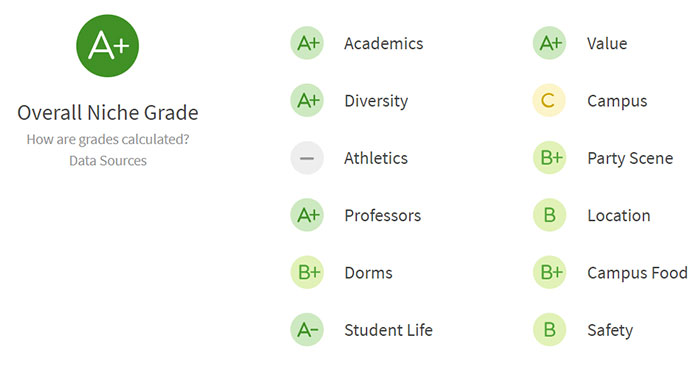Image resolution: width=700 pixels, height=366 pixels.
Task: Click the Campus Food category label
Action: tap(637, 273)
